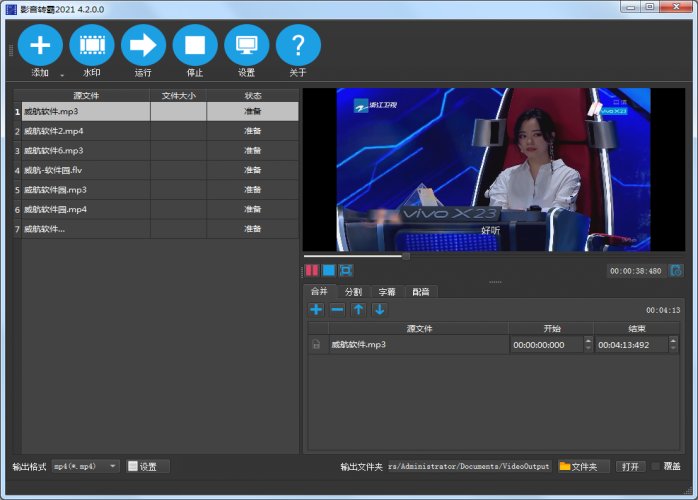Screen dimensions: 698x500
Task: Click the 源文件 column header in file list
Action: pyautogui.click(x=86, y=95)
